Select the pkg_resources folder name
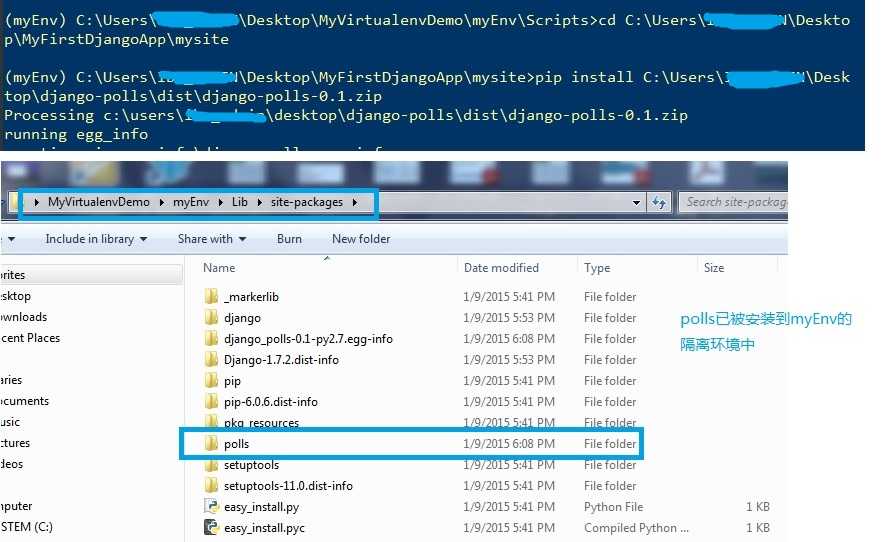881x542 pixels. coord(261,423)
